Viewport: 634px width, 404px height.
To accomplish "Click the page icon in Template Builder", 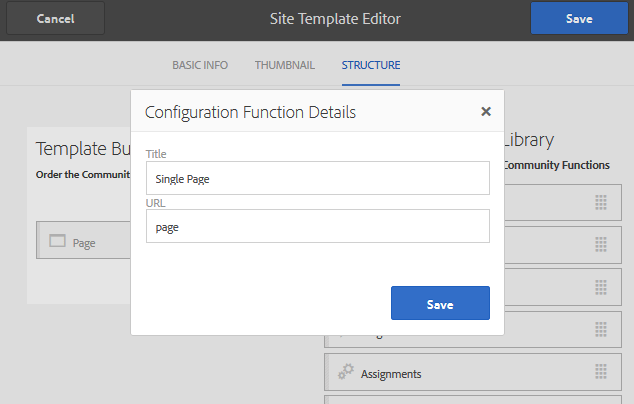I will [x=57, y=241].
